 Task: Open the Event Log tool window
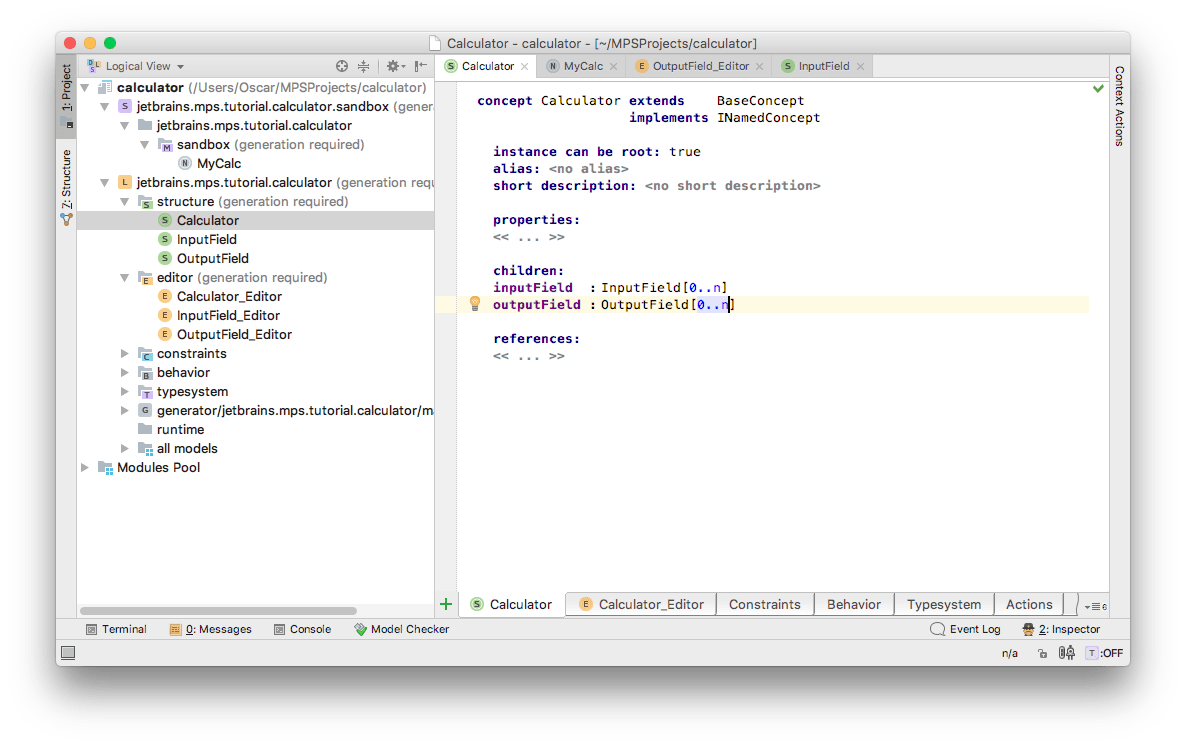click(965, 629)
